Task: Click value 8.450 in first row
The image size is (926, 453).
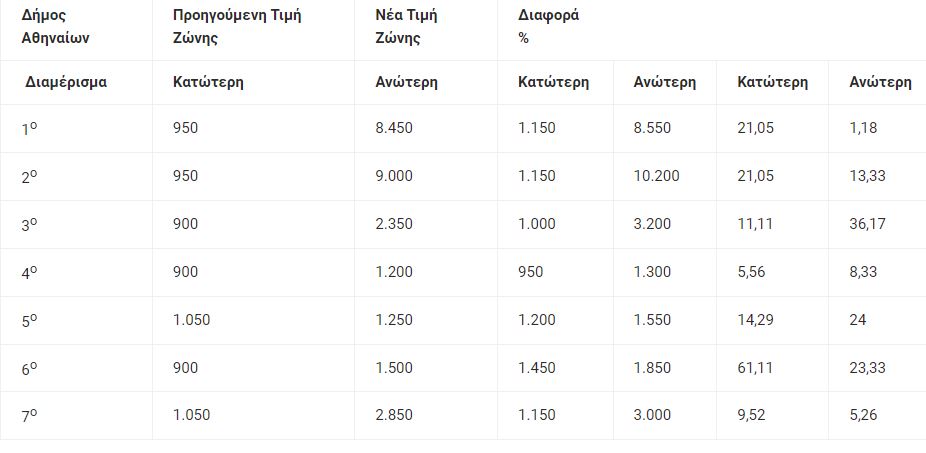Action: click(394, 128)
